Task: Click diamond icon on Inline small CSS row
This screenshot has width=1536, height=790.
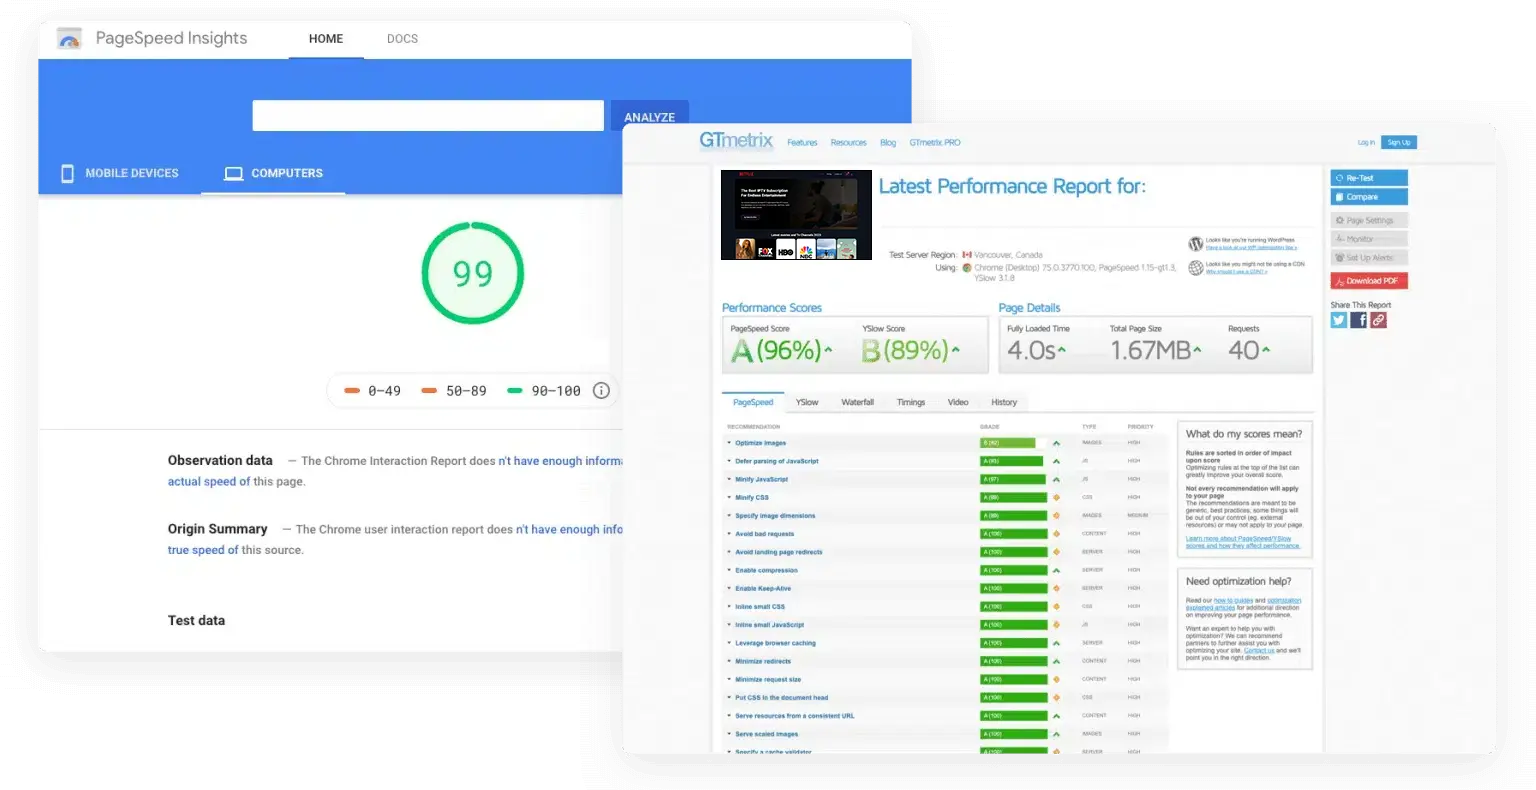Action: (1056, 607)
